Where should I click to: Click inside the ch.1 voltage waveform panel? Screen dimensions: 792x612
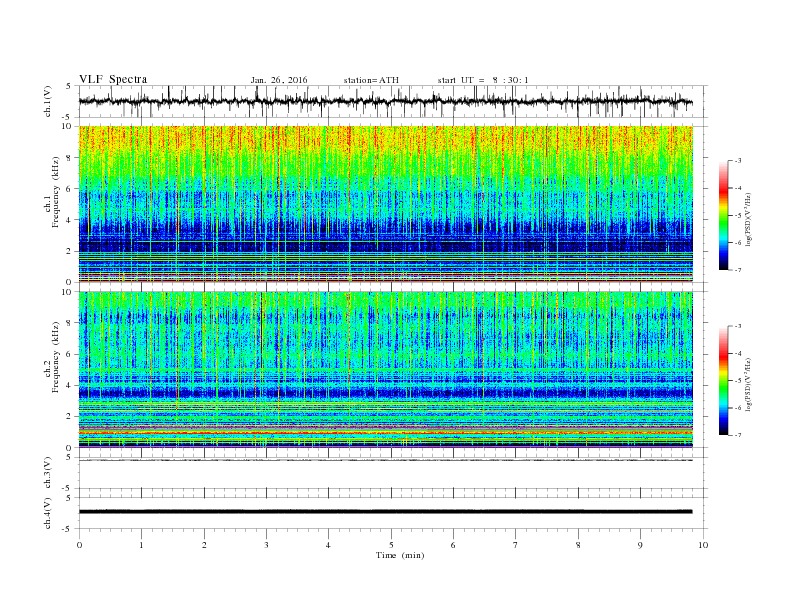click(392, 101)
